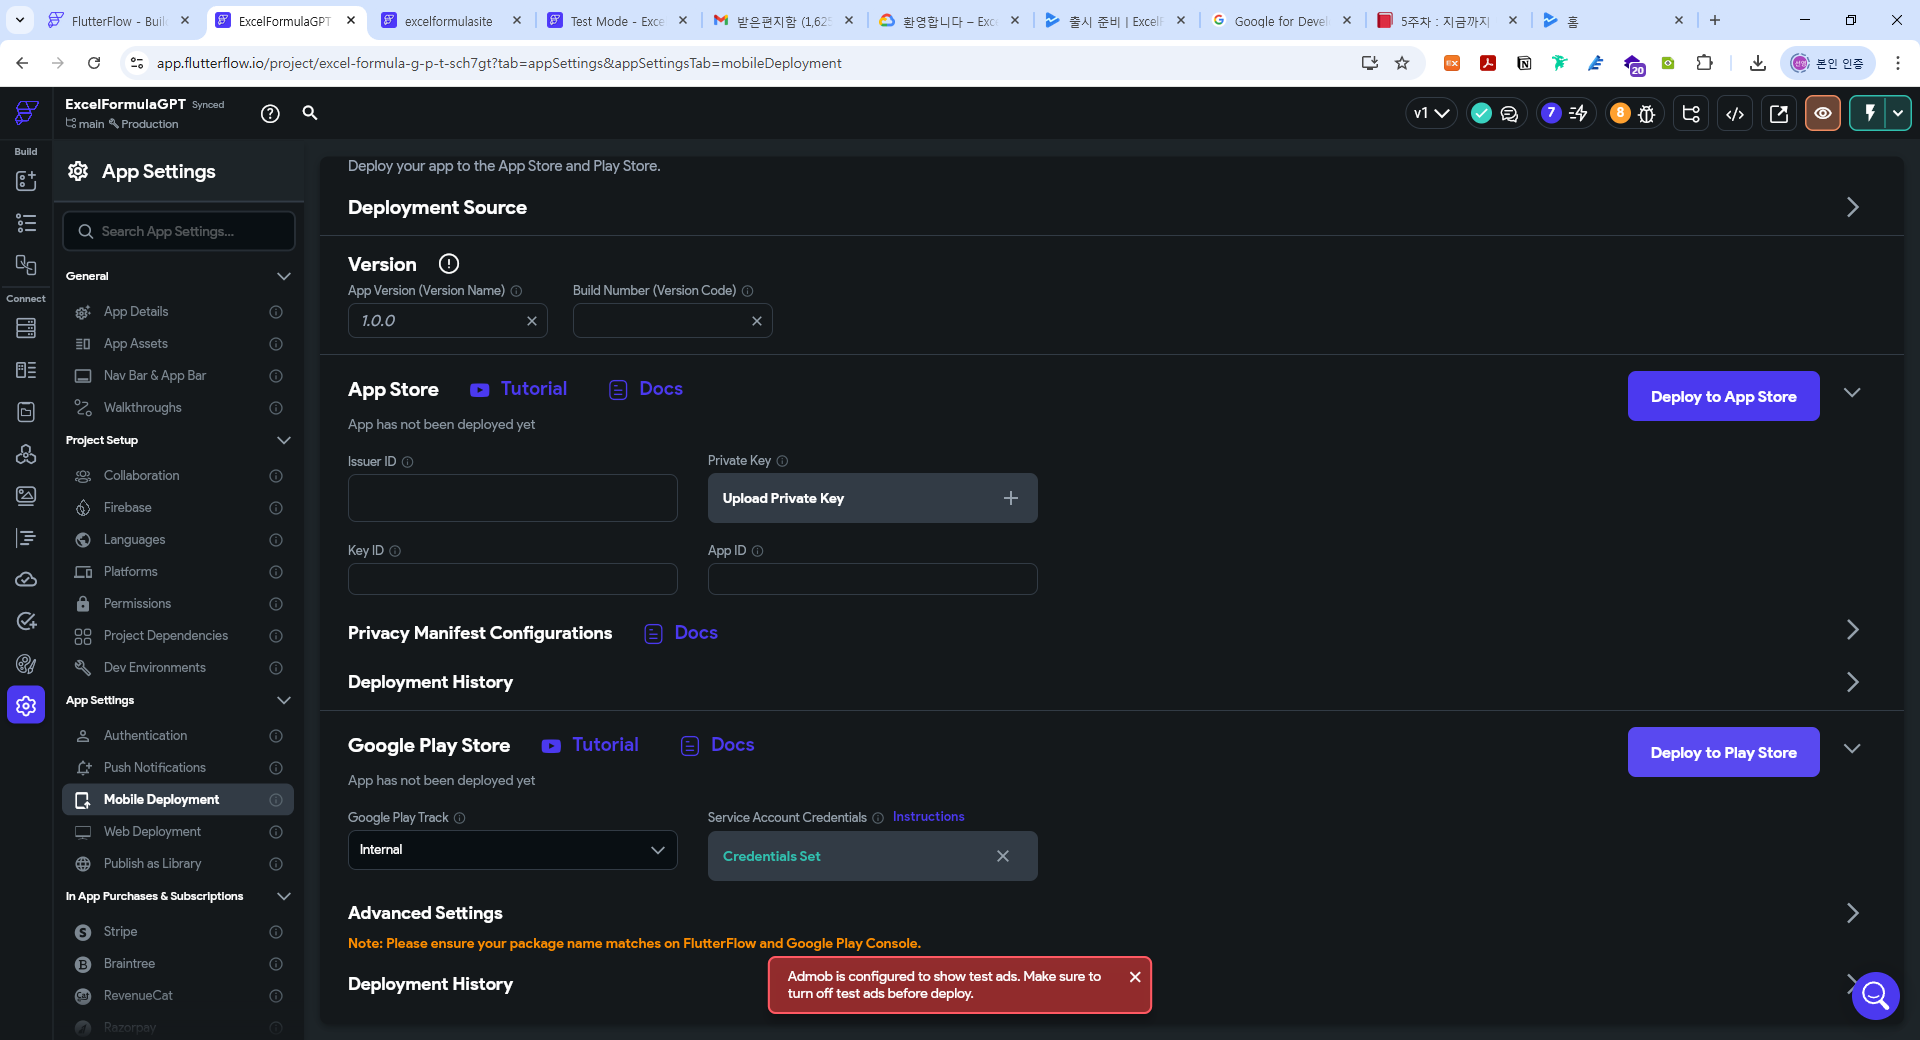Image resolution: width=1920 pixels, height=1040 pixels.
Task: Collapse the General sidebar section
Action: point(284,276)
